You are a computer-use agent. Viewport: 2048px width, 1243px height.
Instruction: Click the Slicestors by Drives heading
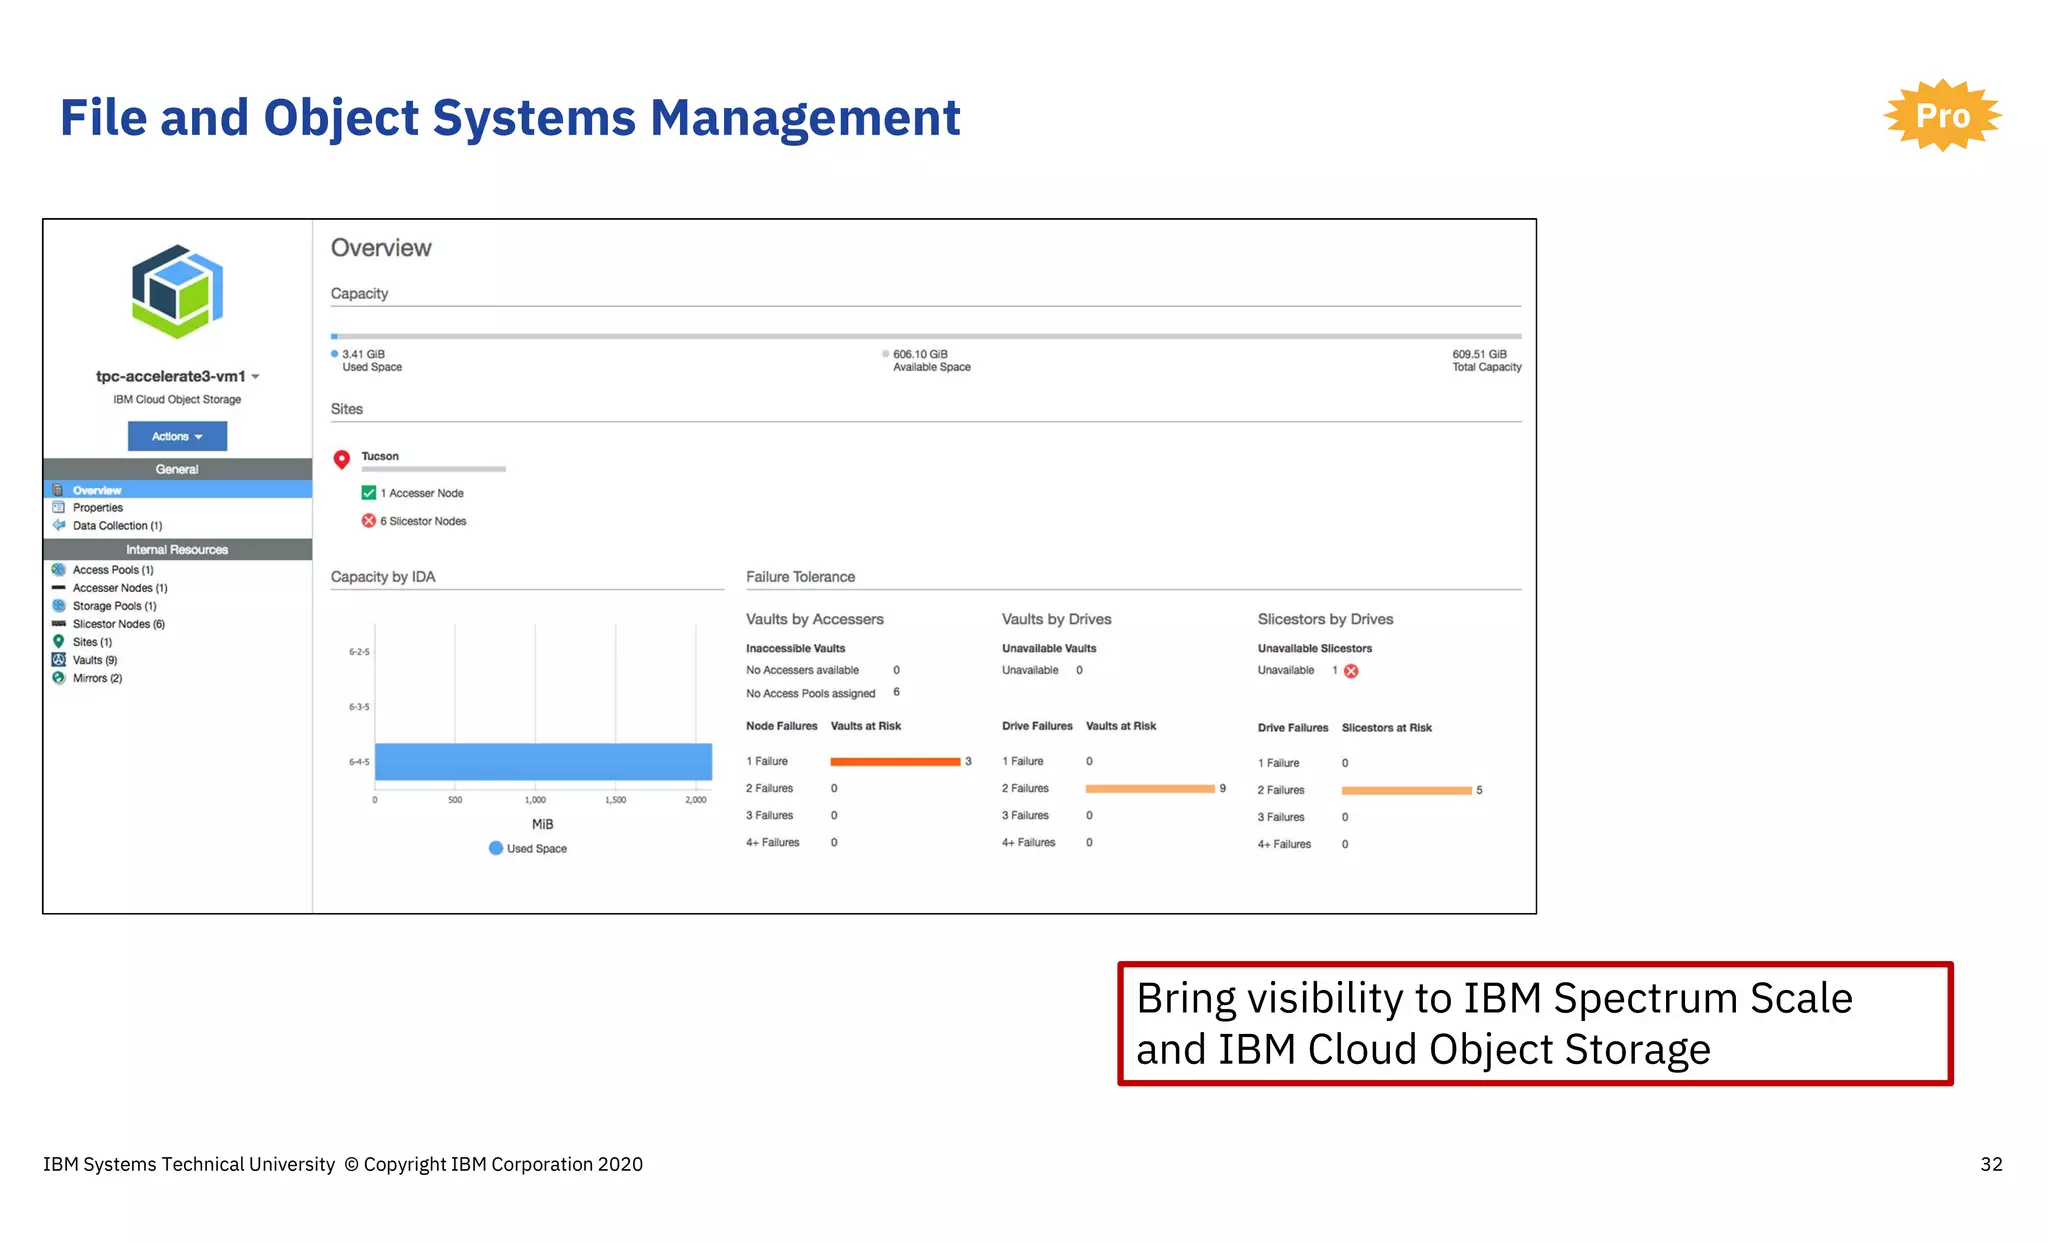[x=1325, y=619]
